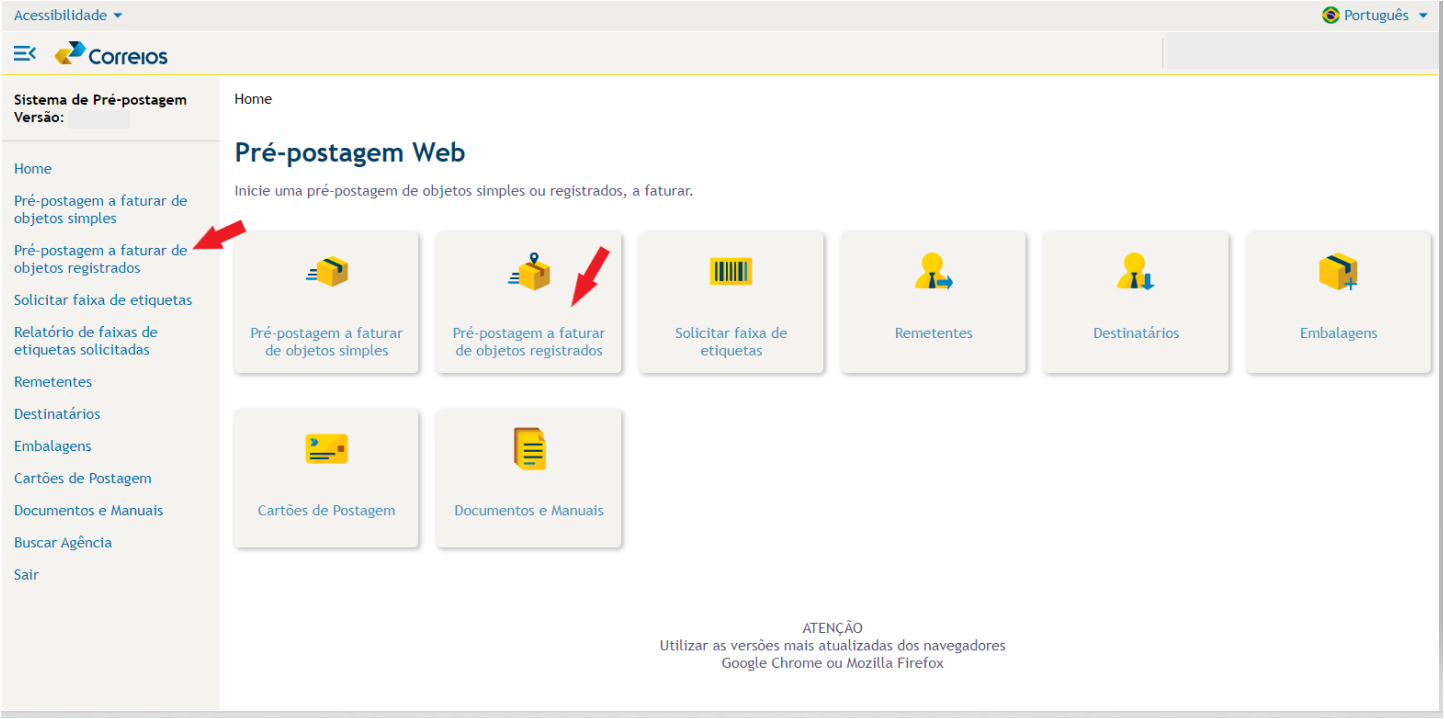Click Buscar Agência in the sidebar

click(63, 542)
